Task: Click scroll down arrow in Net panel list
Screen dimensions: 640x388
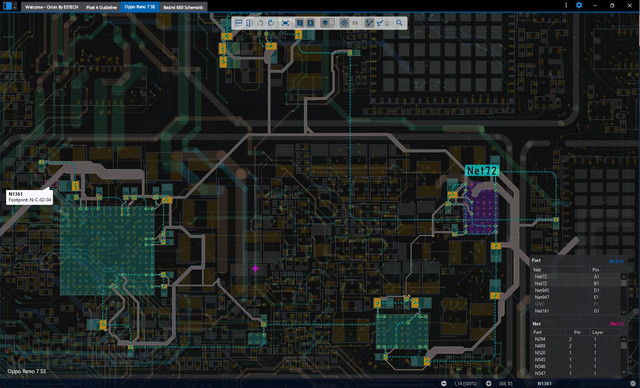Action: click(x=624, y=373)
